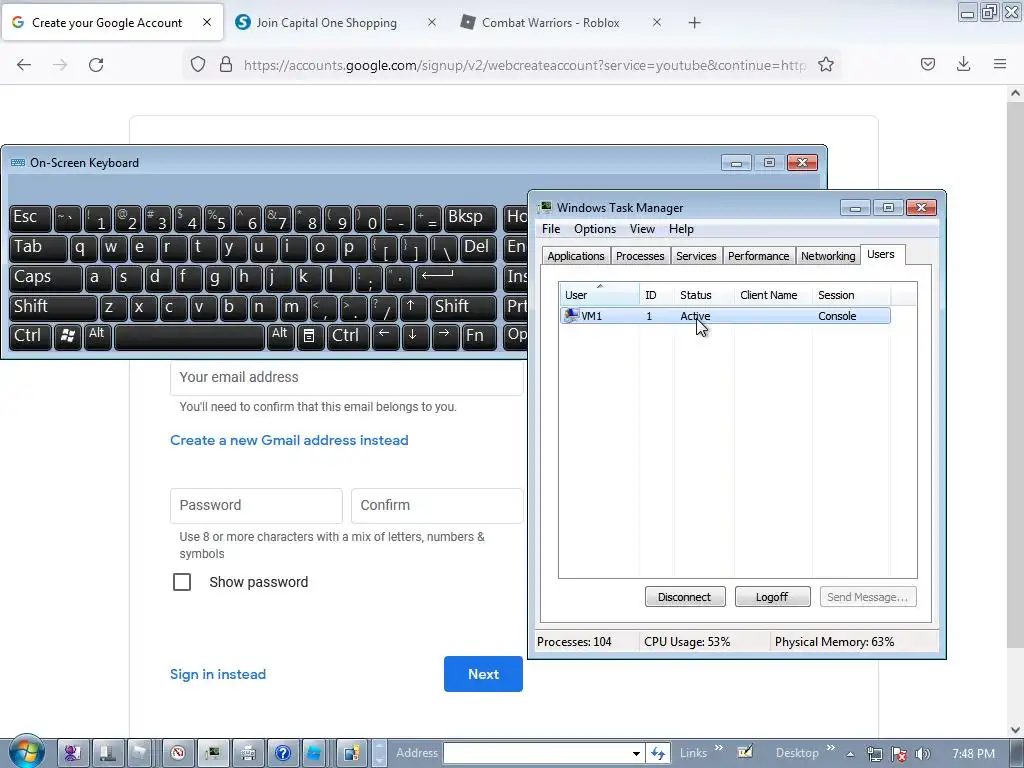Expand the Desktop toolbar chevron
The width and height of the screenshot is (1024, 768).
(831, 748)
